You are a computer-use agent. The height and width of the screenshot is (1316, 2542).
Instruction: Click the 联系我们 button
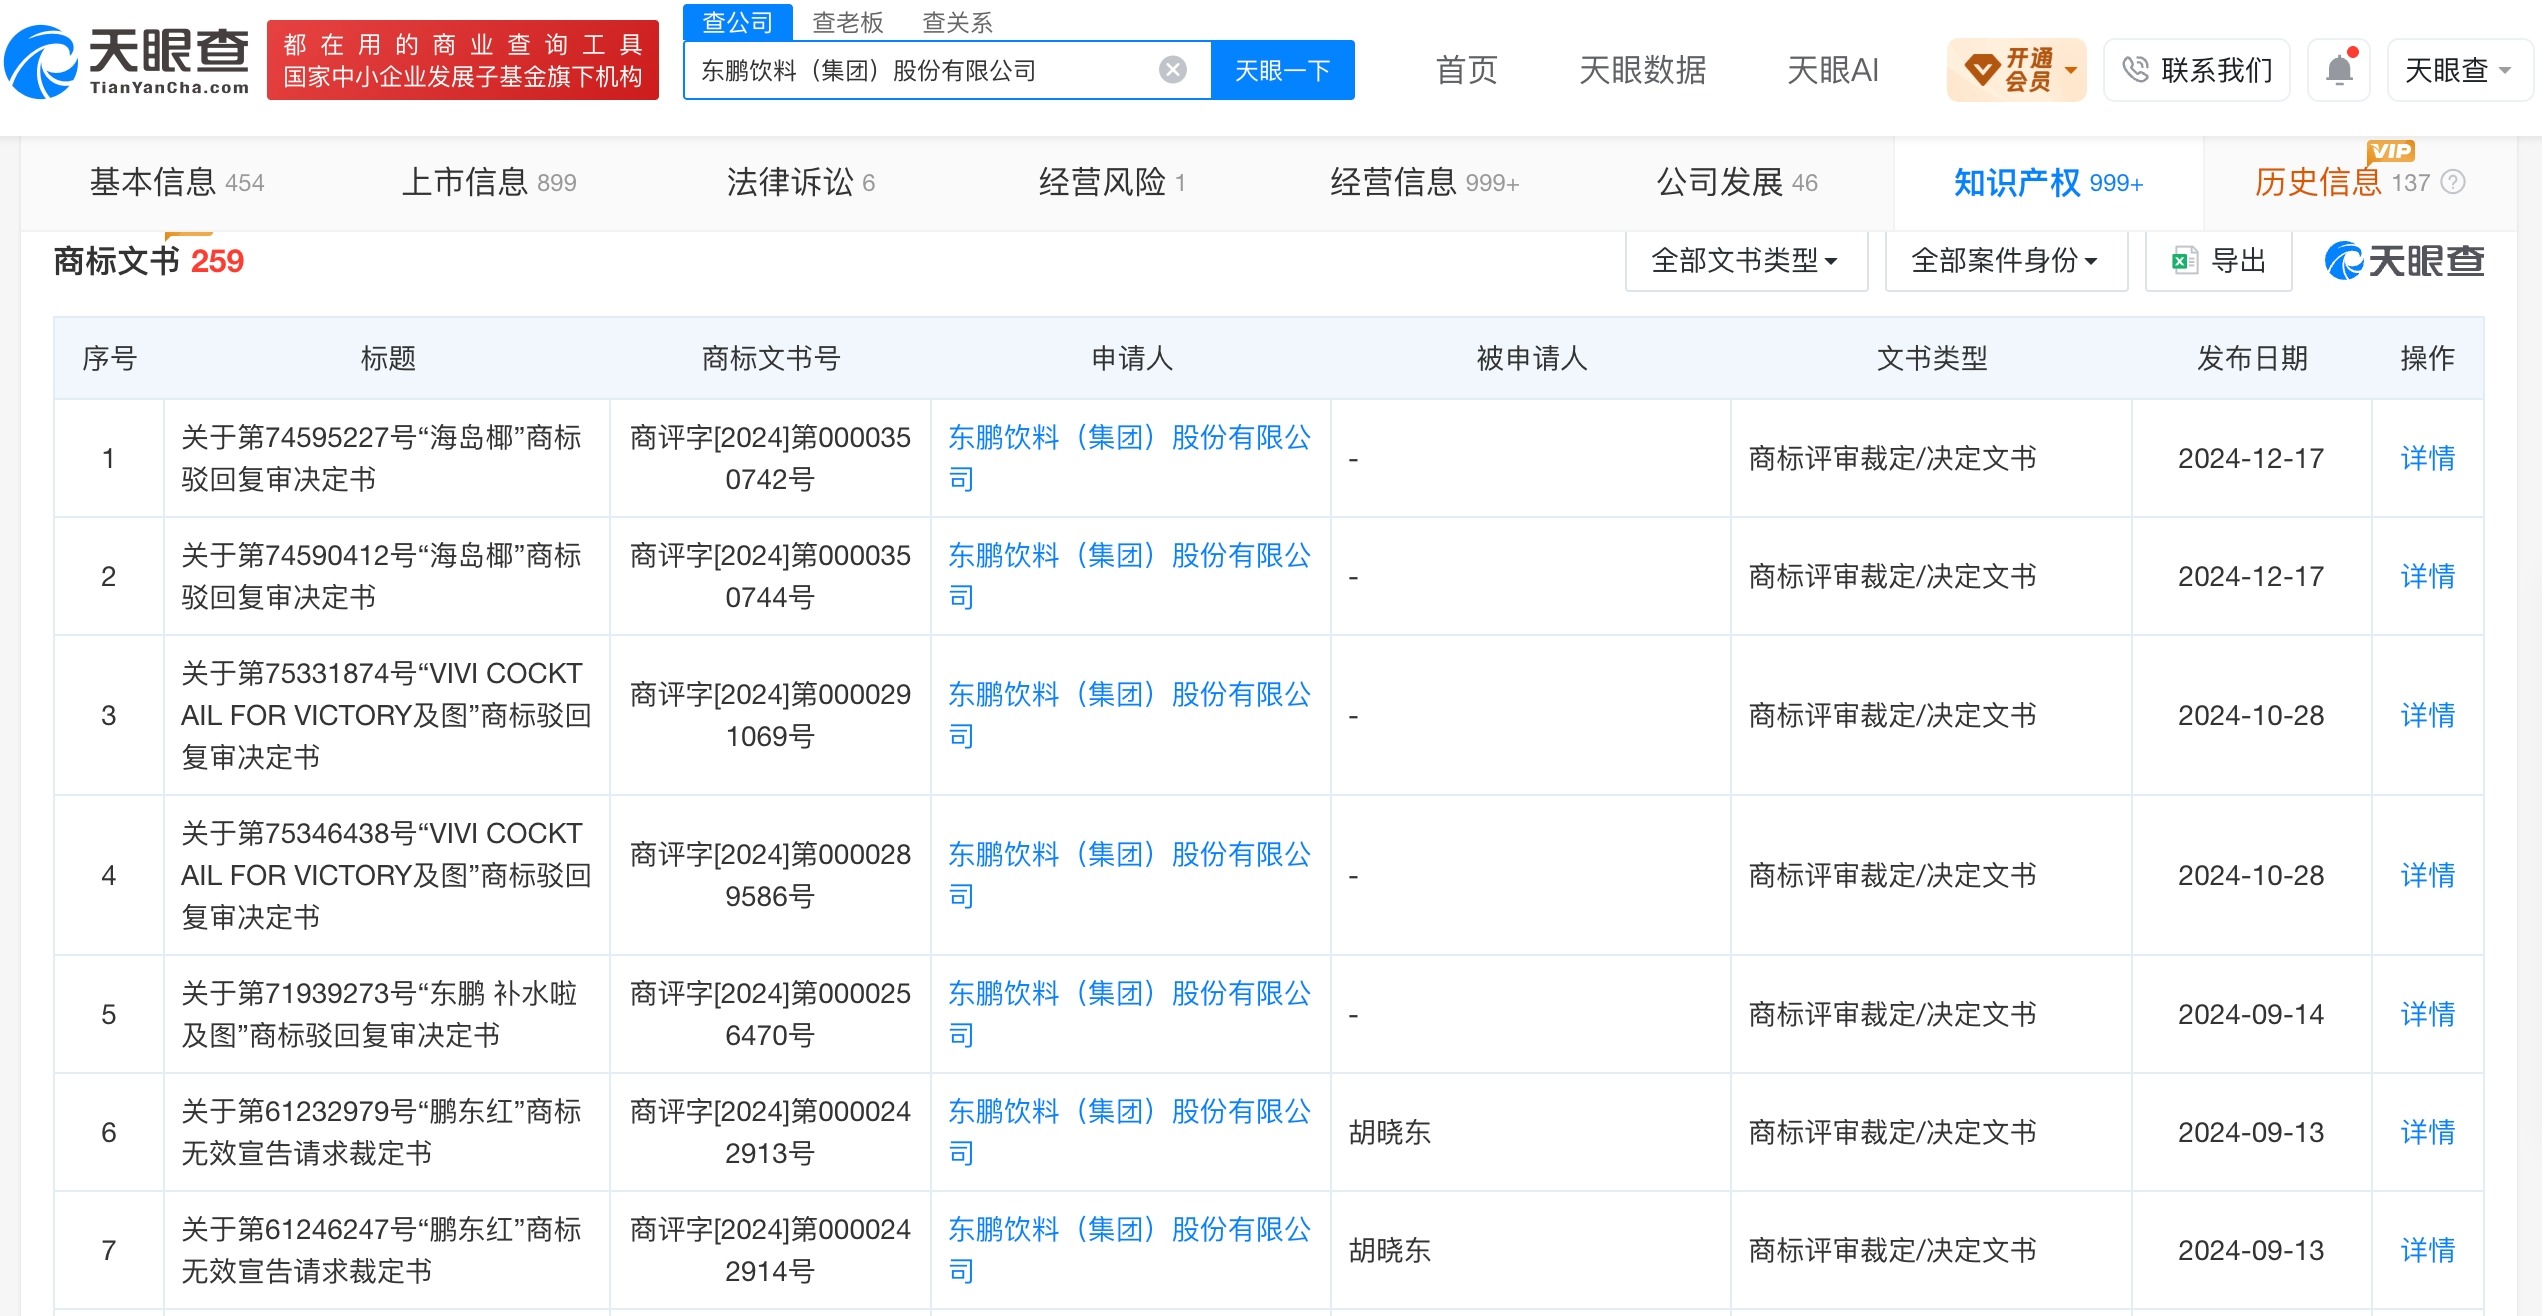[2197, 70]
